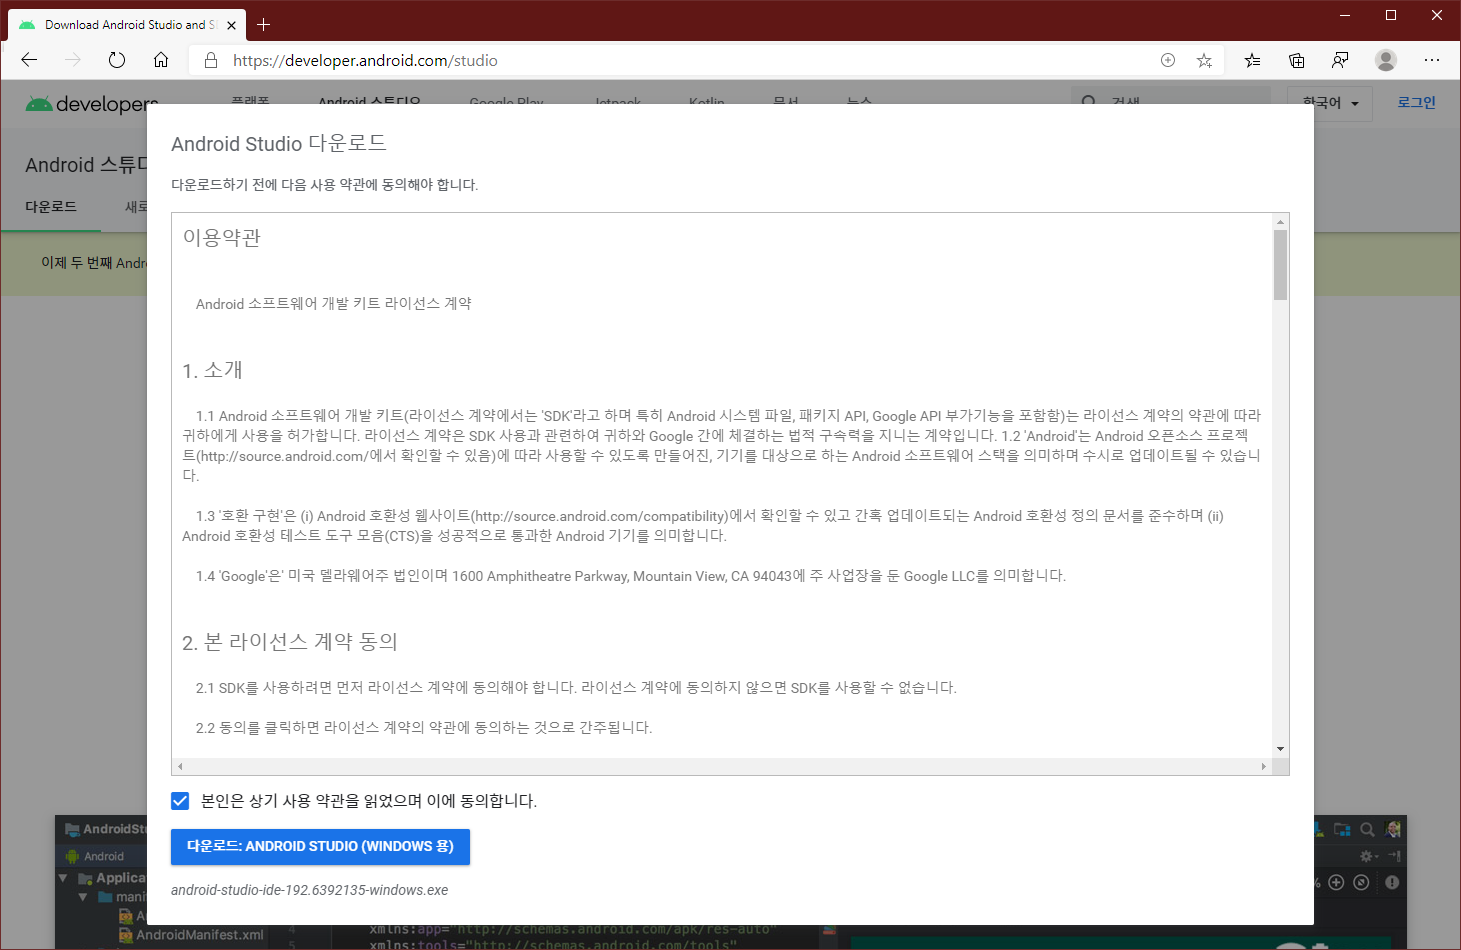Screen dimensions: 1461x950
Task: View site security lock info
Action: click(x=211, y=60)
